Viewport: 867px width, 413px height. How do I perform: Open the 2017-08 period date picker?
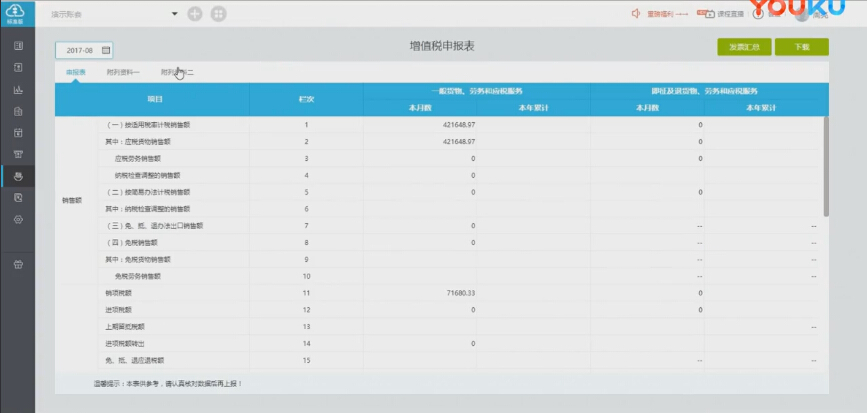[79, 50]
